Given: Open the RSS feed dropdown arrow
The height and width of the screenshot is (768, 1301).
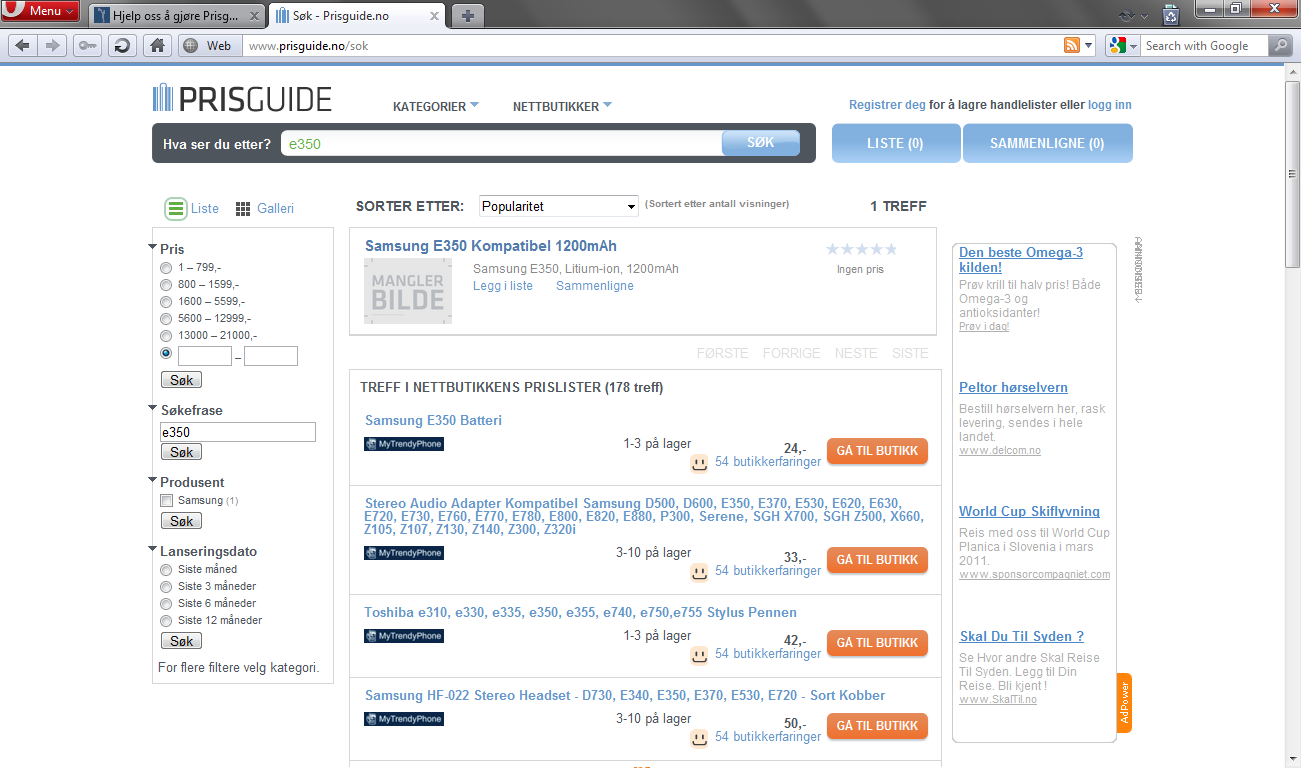Looking at the screenshot, I should click(x=1088, y=46).
